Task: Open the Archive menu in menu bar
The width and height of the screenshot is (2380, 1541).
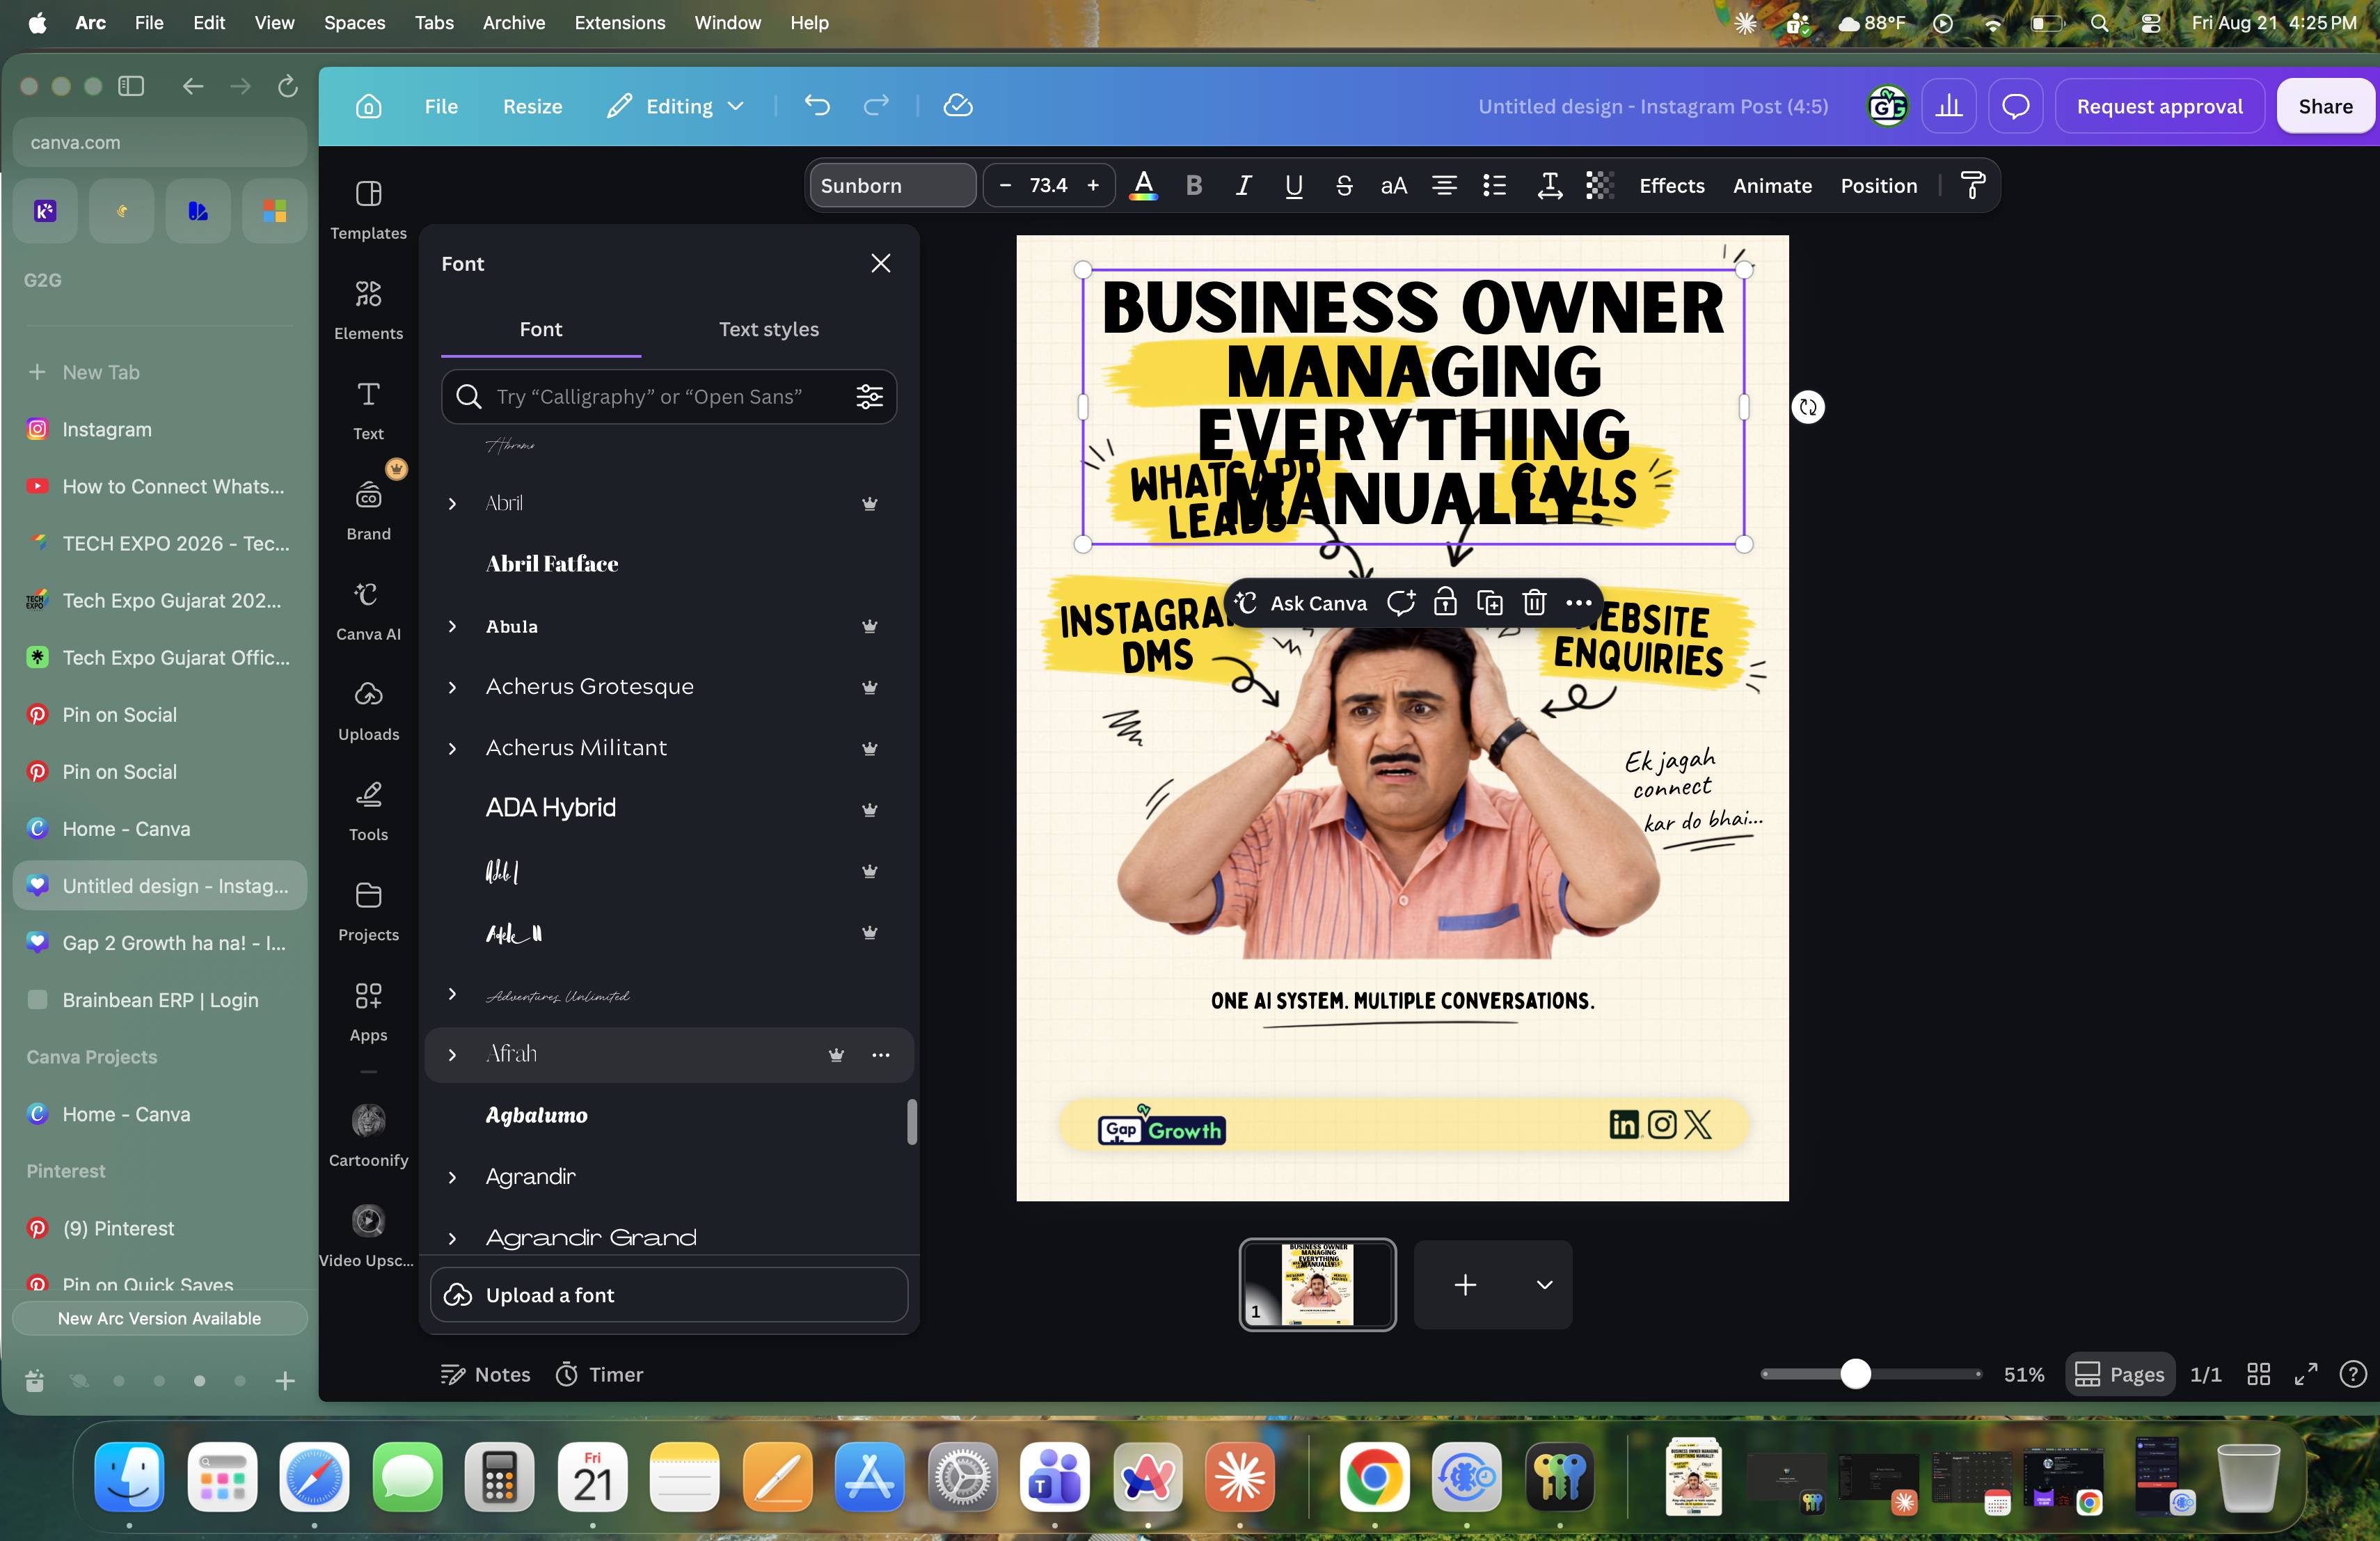Action: click(x=513, y=22)
